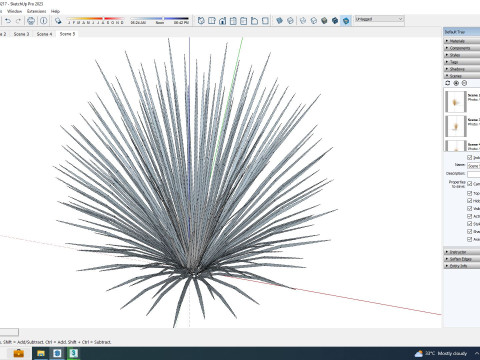Expand the Shadows tray panel
The height and width of the screenshot is (360, 480).
[x=462, y=69]
